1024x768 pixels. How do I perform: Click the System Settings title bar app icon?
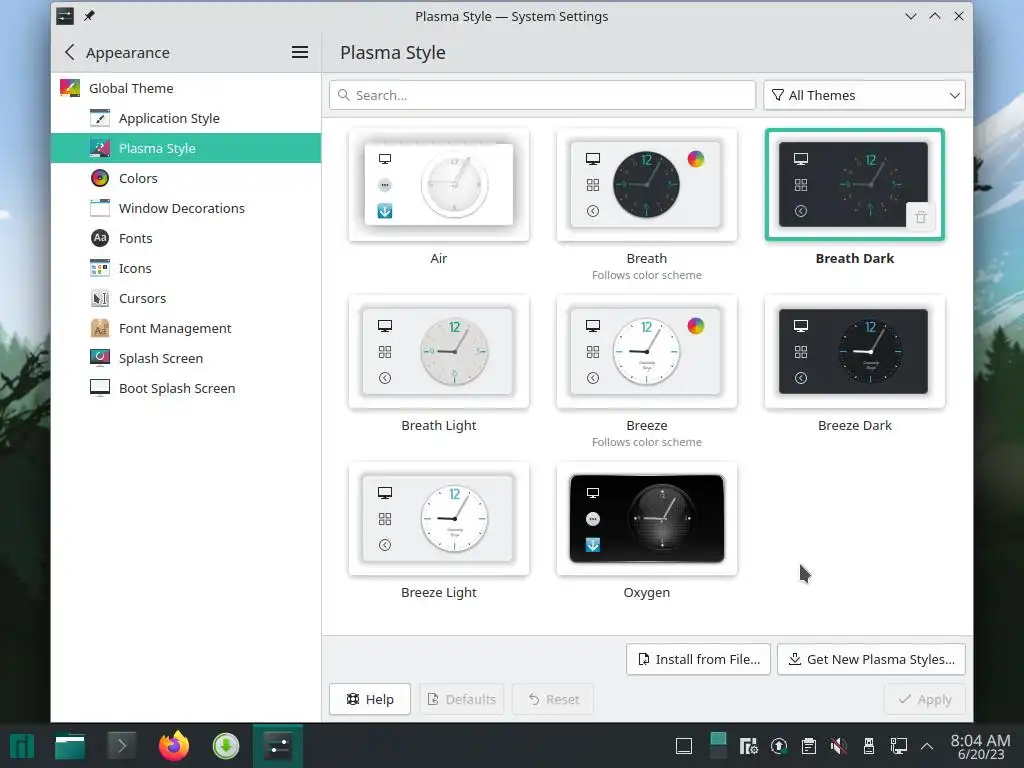click(x=65, y=16)
